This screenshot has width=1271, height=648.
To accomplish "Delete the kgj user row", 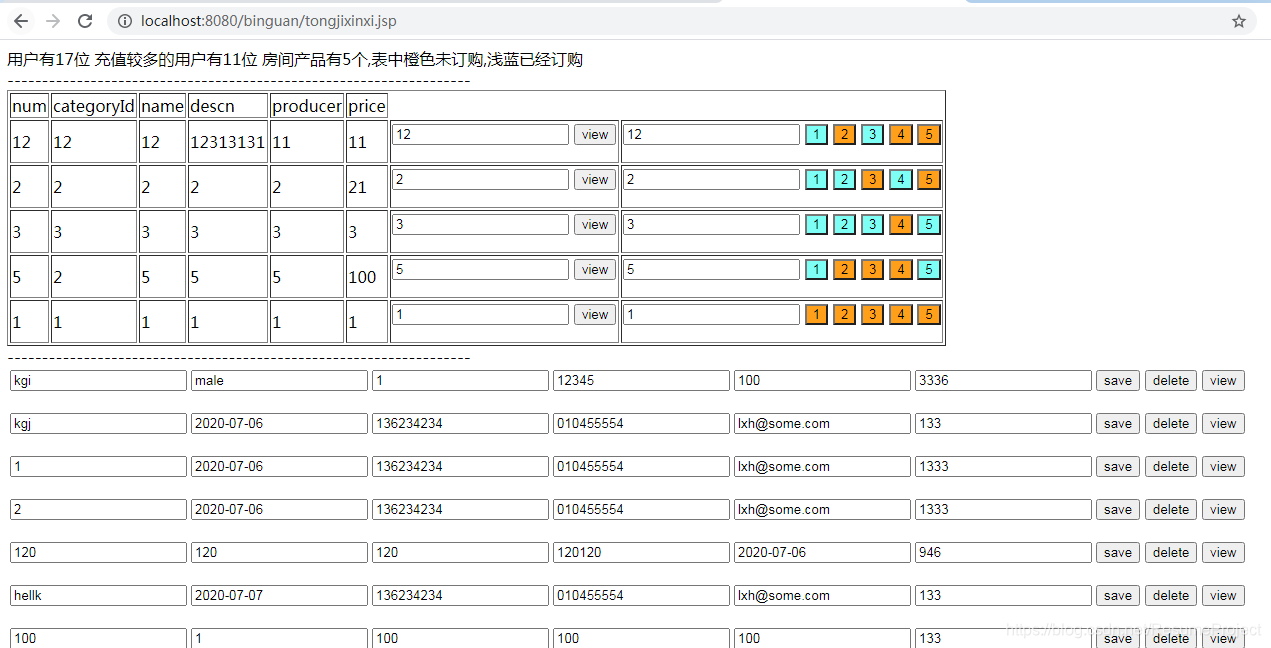I will point(1171,424).
